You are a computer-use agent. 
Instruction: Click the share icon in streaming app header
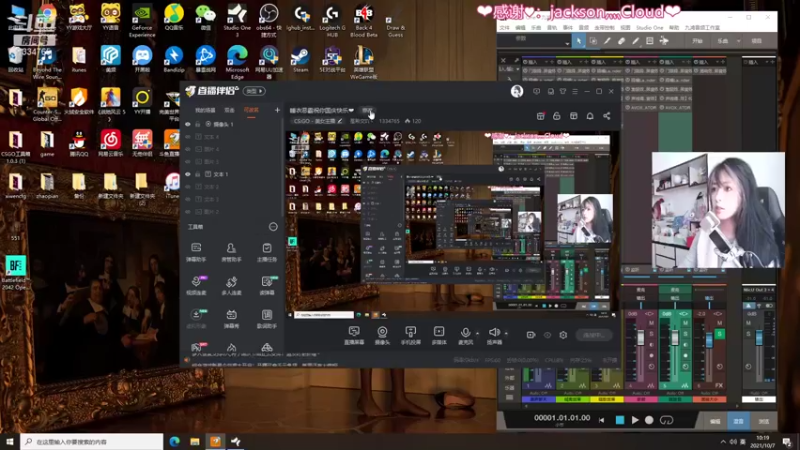tap(607, 116)
